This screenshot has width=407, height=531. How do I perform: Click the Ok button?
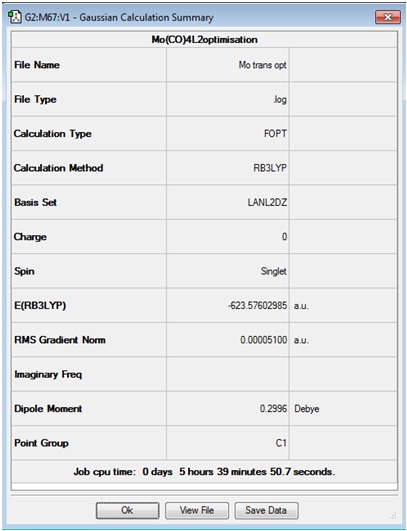click(127, 510)
